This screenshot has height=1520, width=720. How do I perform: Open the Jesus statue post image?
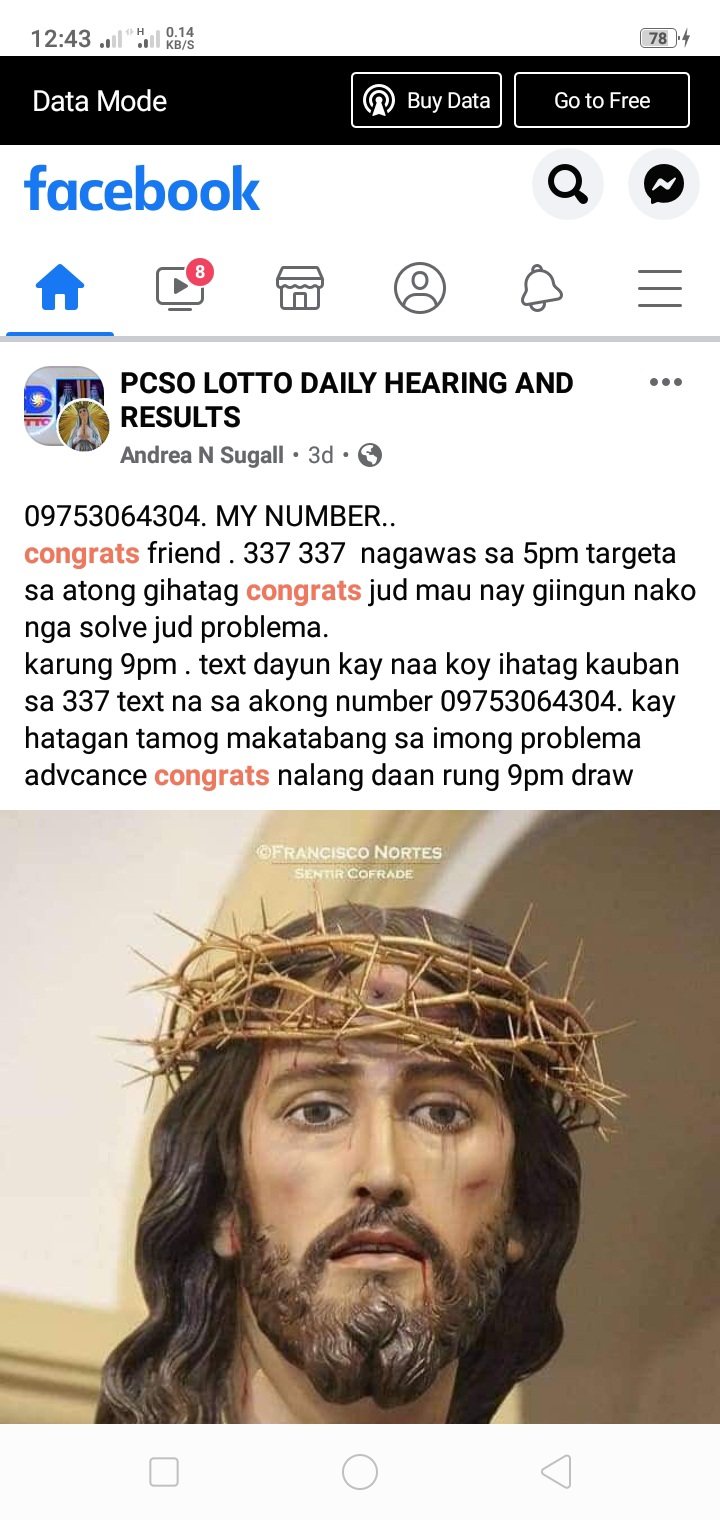360,1117
